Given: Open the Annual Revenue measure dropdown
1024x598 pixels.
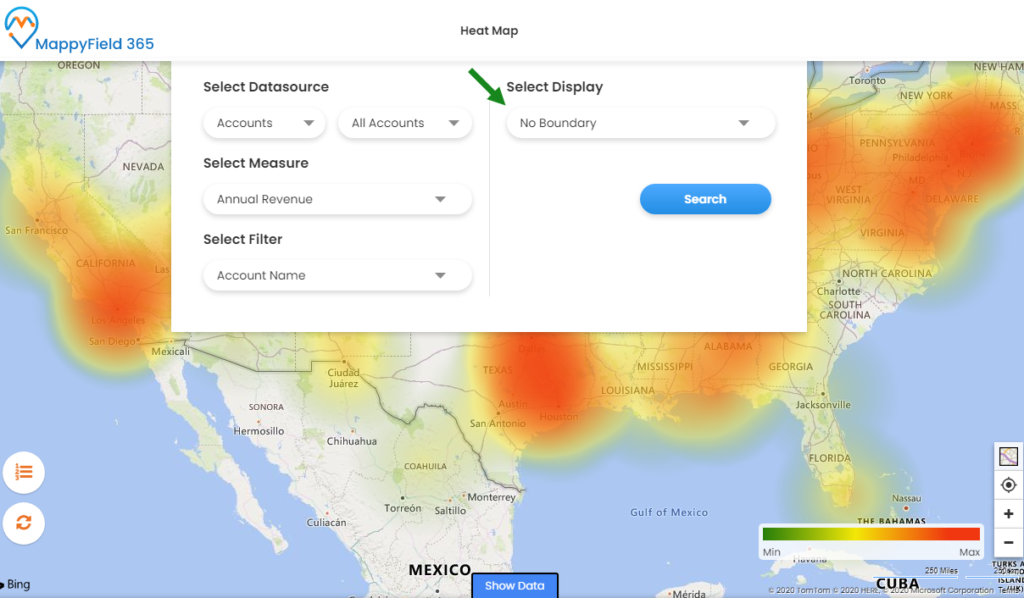Looking at the screenshot, I should 337,199.
